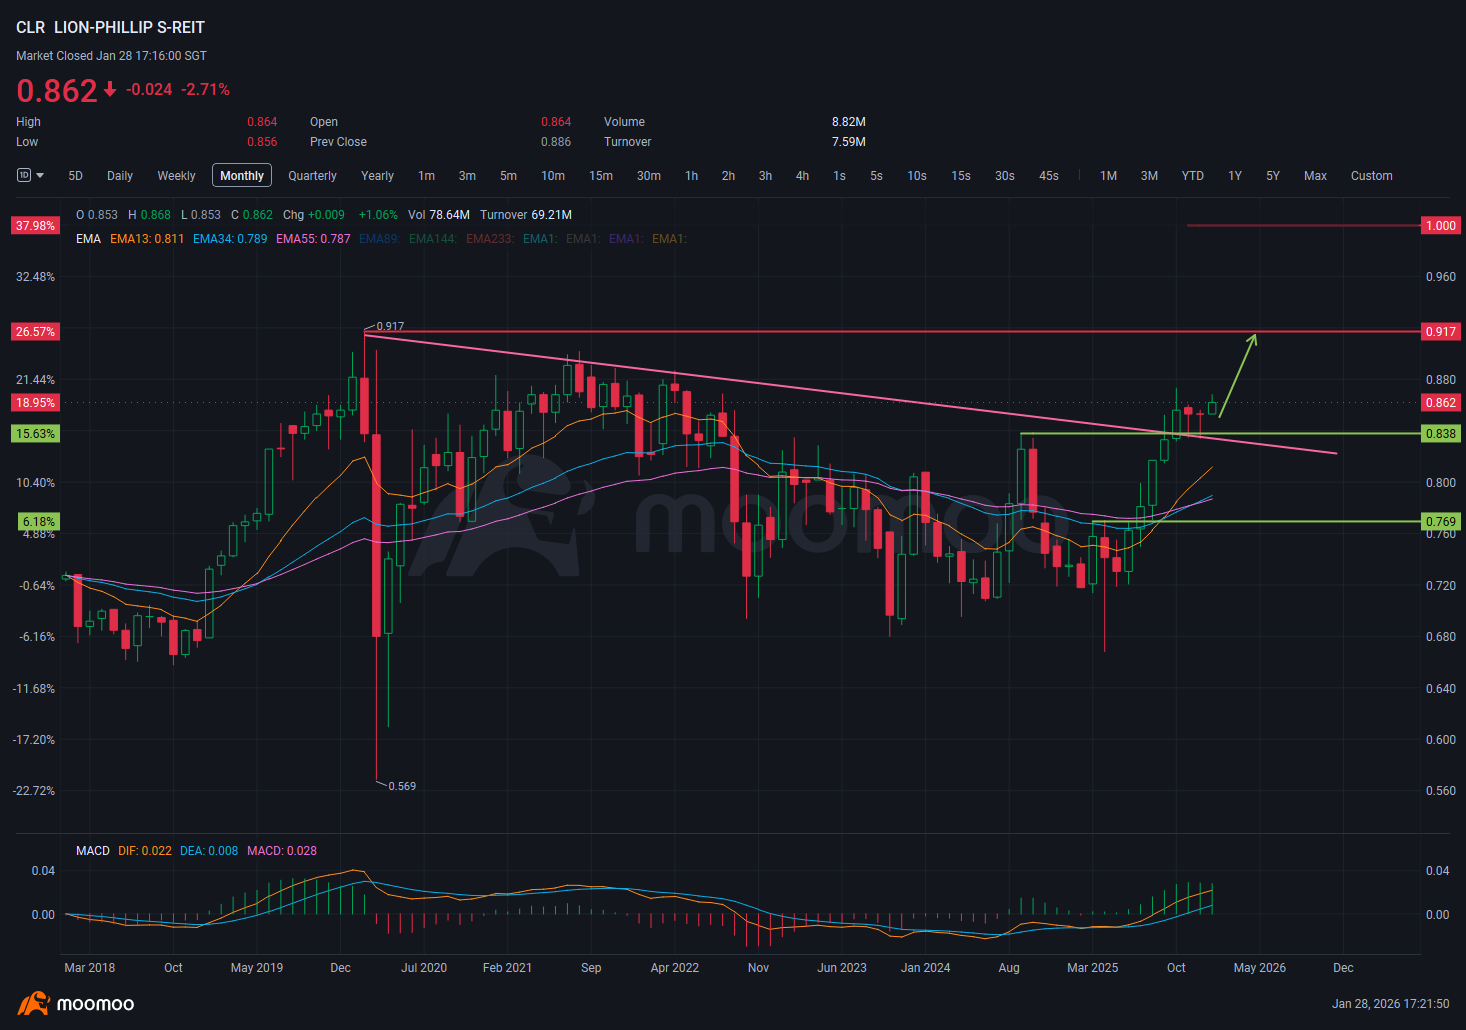Click the May 2026 date axis label
Viewport: 1466px width, 1030px height.
pos(1260,968)
